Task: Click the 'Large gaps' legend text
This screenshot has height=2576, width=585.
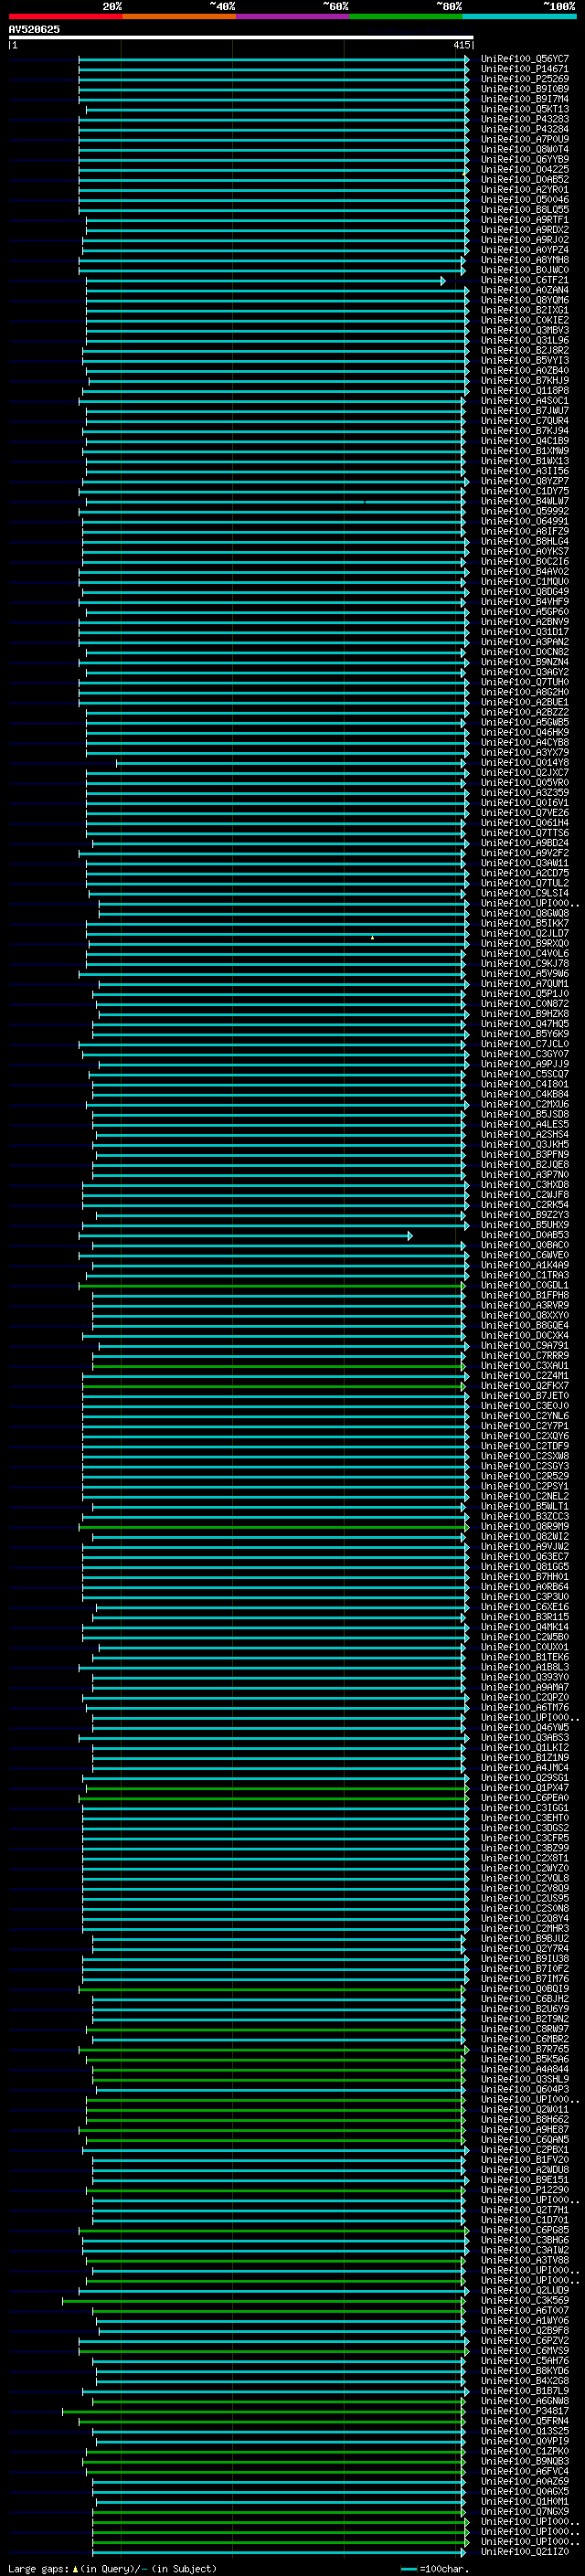Action: (38, 2569)
